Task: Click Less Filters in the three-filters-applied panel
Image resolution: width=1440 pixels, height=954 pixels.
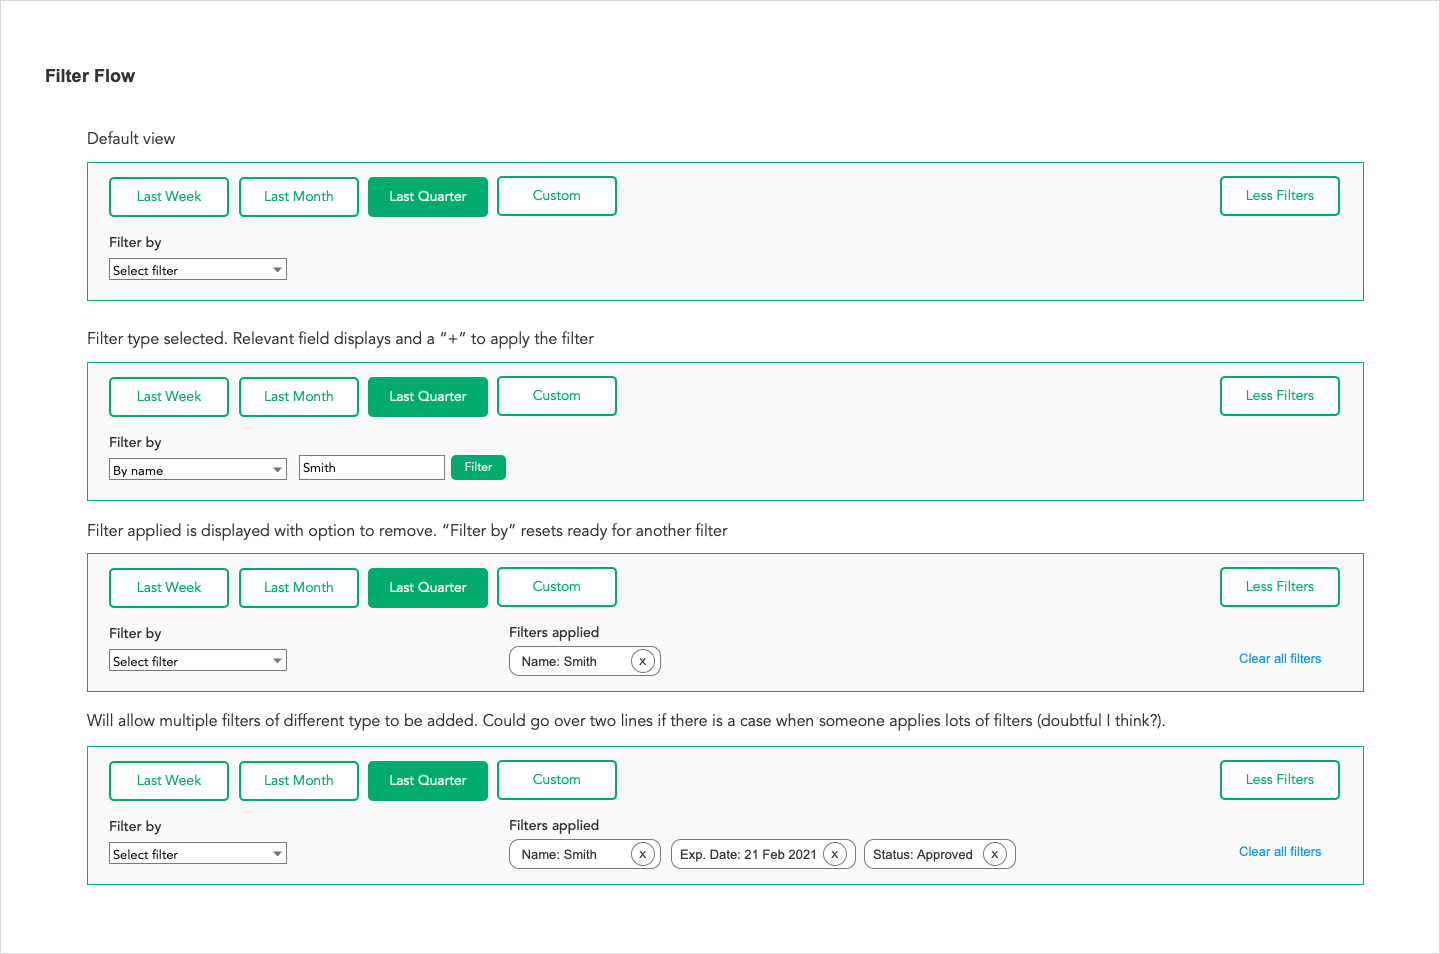Action: 1280,780
